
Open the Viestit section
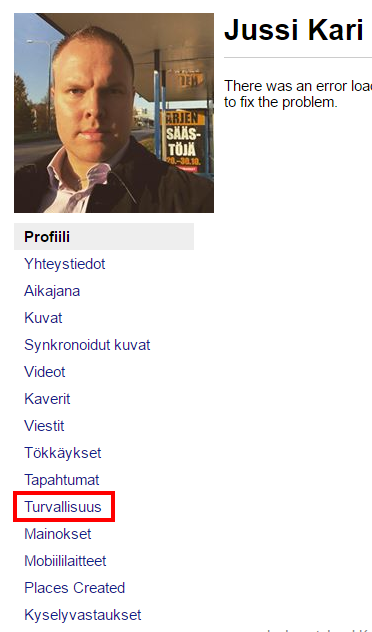(44, 426)
